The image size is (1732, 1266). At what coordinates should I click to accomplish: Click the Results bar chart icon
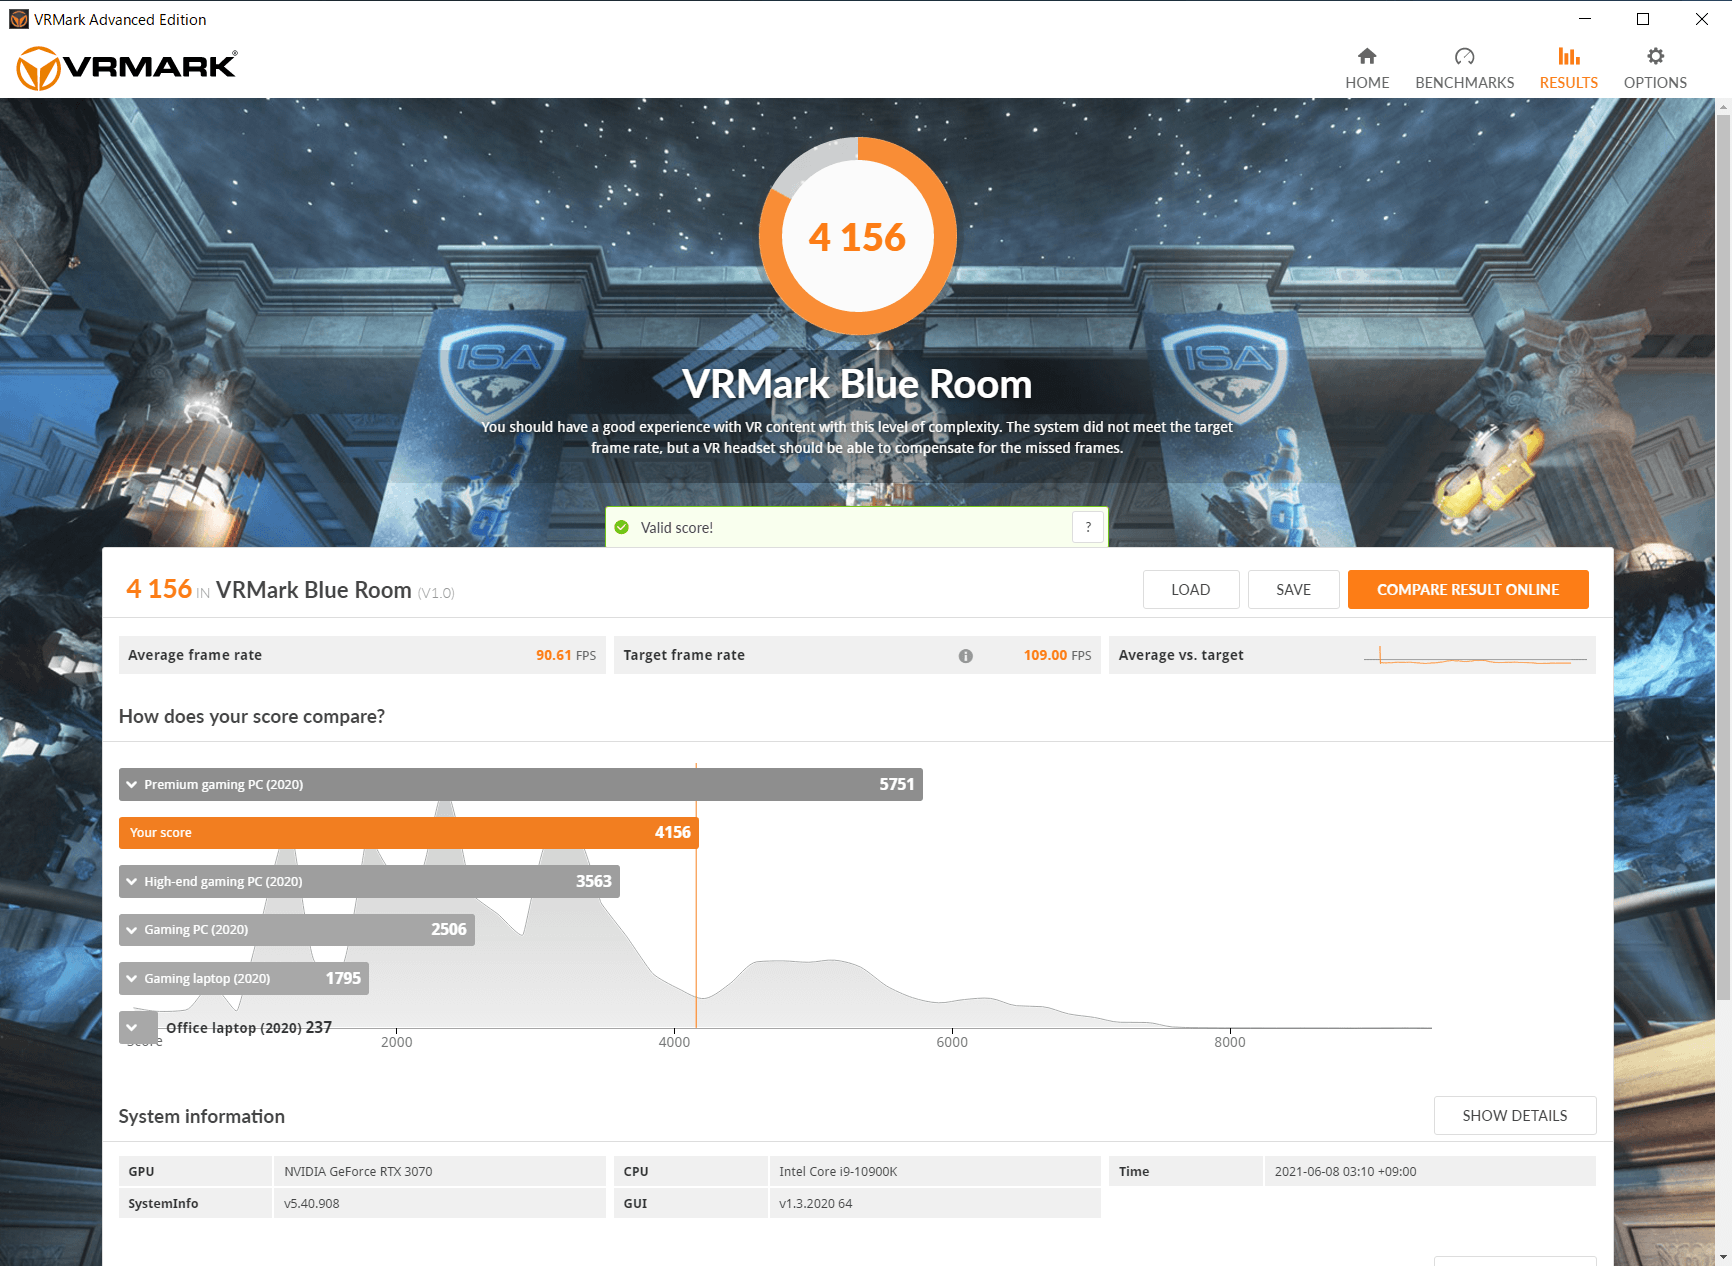(1569, 56)
